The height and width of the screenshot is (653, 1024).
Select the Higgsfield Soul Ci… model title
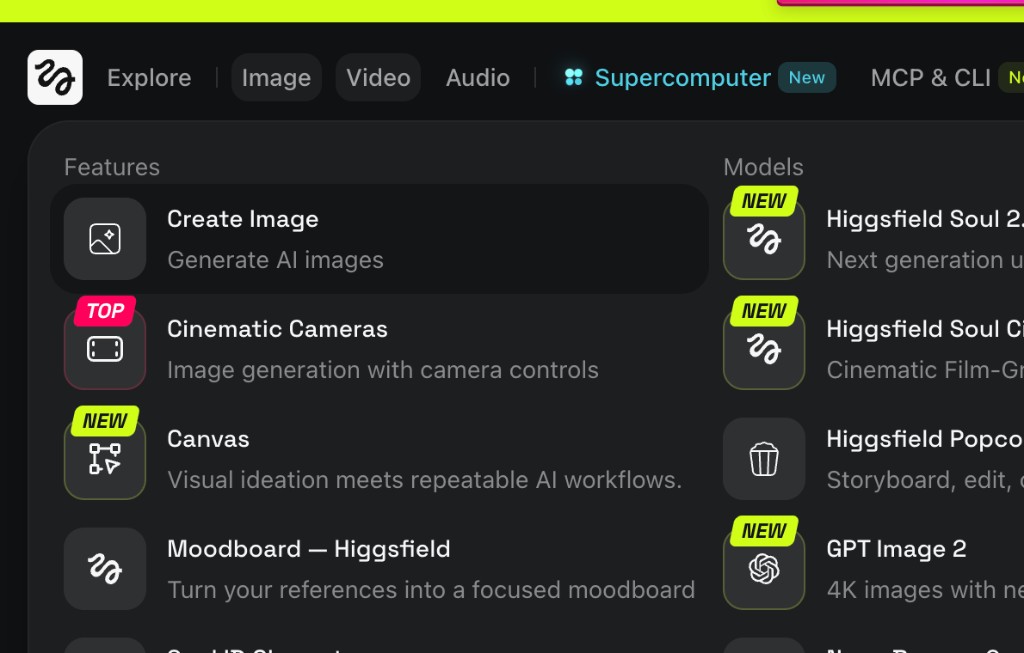[925, 328]
